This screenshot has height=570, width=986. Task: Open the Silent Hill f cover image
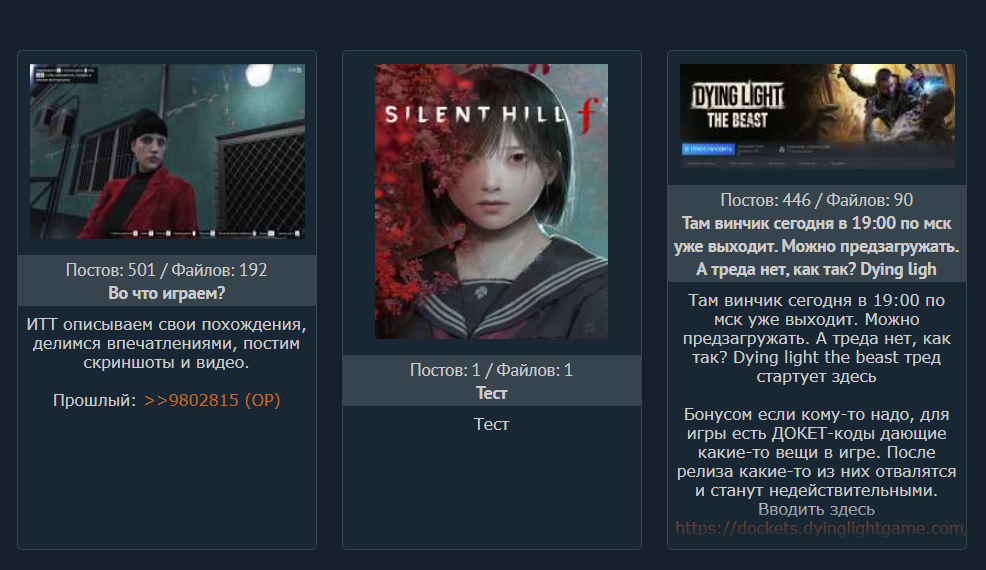(x=492, y=201)
